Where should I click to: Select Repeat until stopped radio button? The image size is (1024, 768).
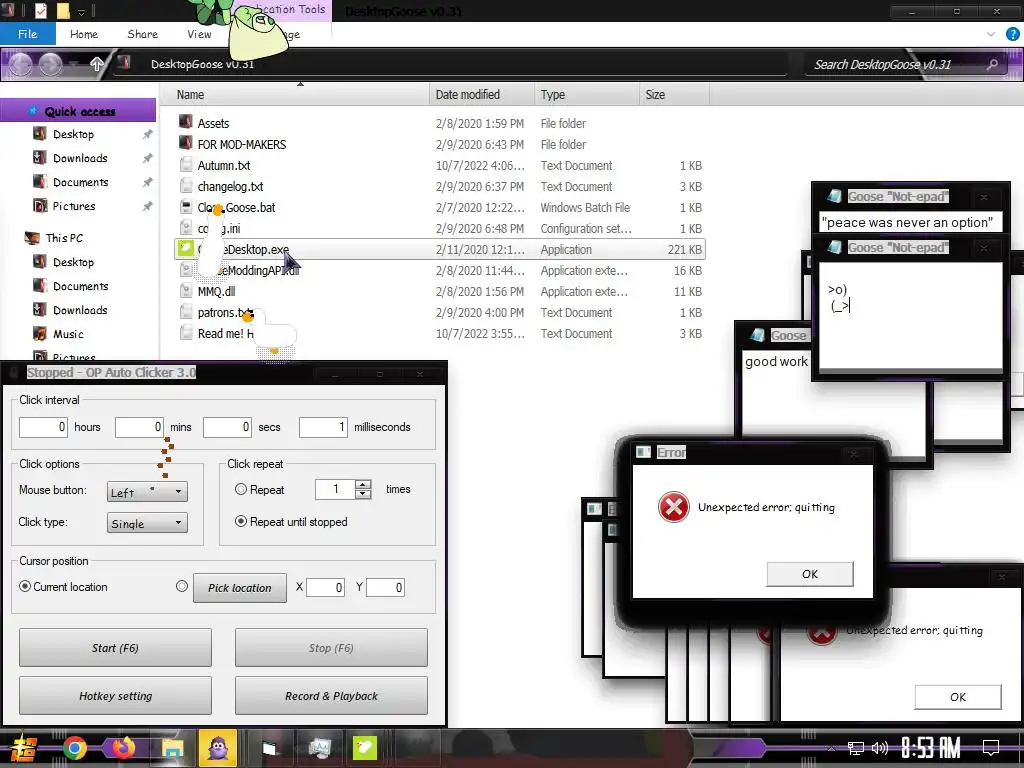pos(241,521)
